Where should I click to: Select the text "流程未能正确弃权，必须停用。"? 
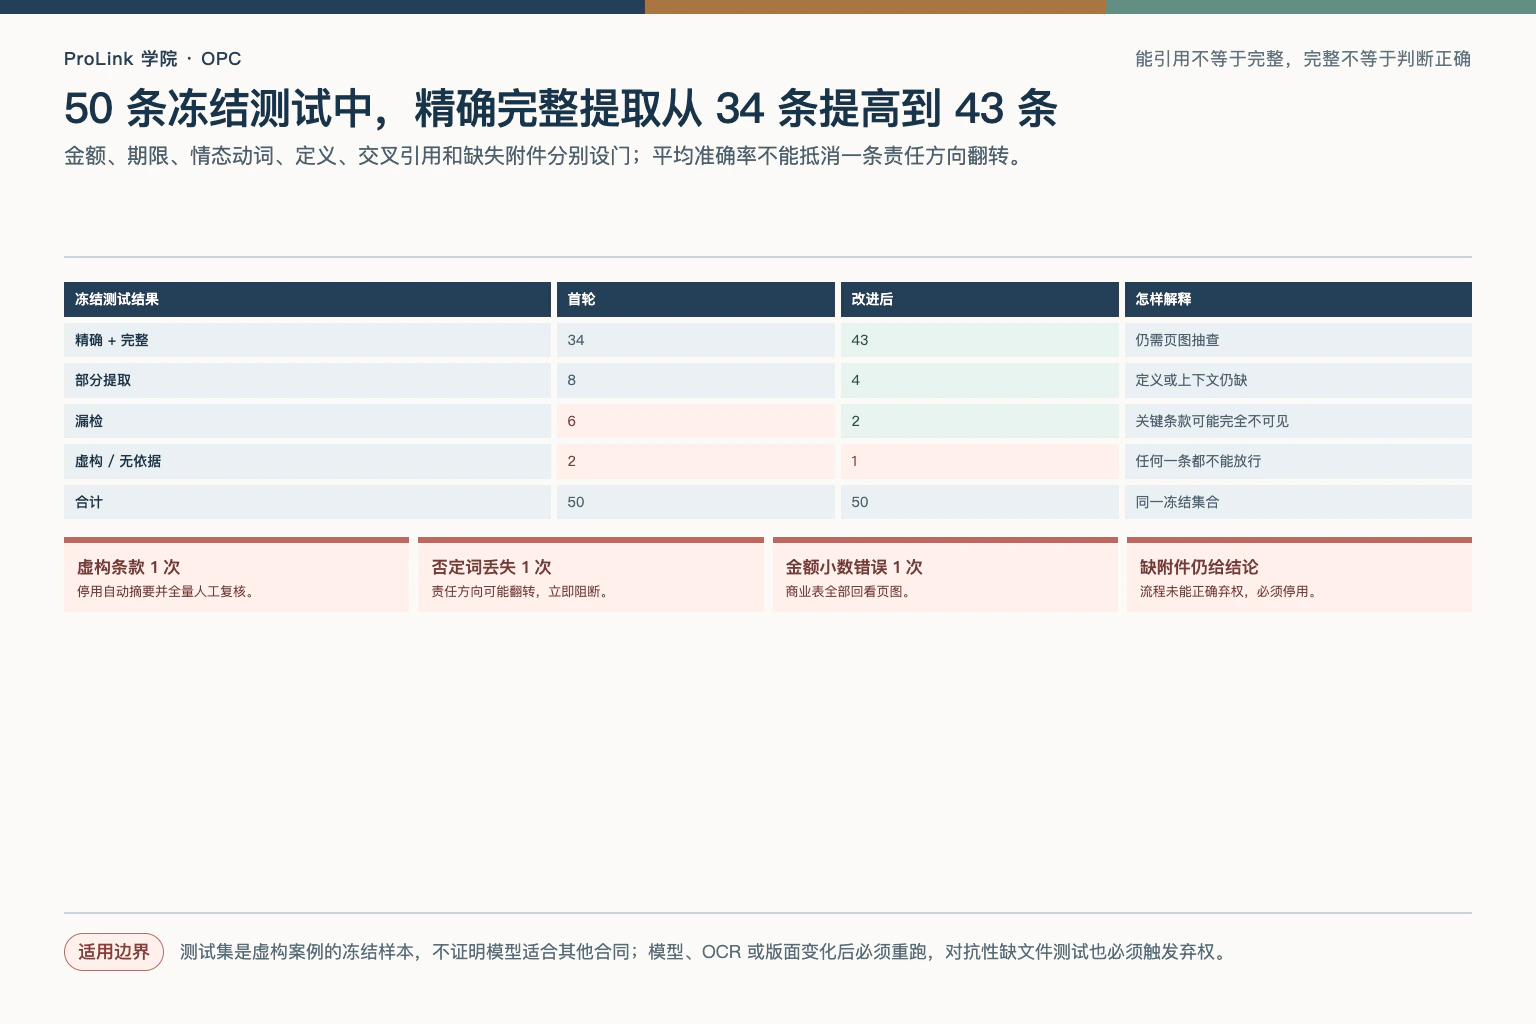(1231, 591)
